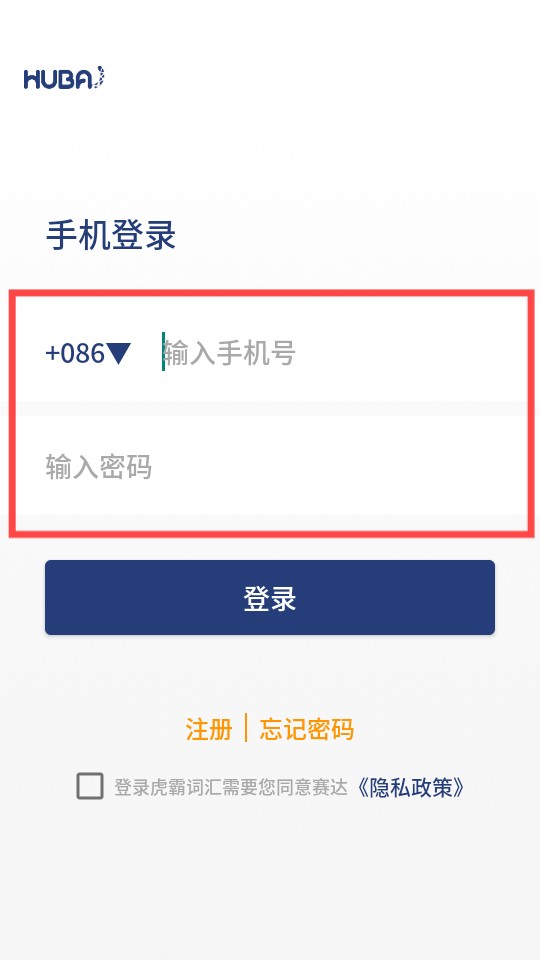The height and width of the screenshot is (960, 540).
Task: Tick the privacy agreement checkbox
Action: pyautogui.click(x=90, y=786)
